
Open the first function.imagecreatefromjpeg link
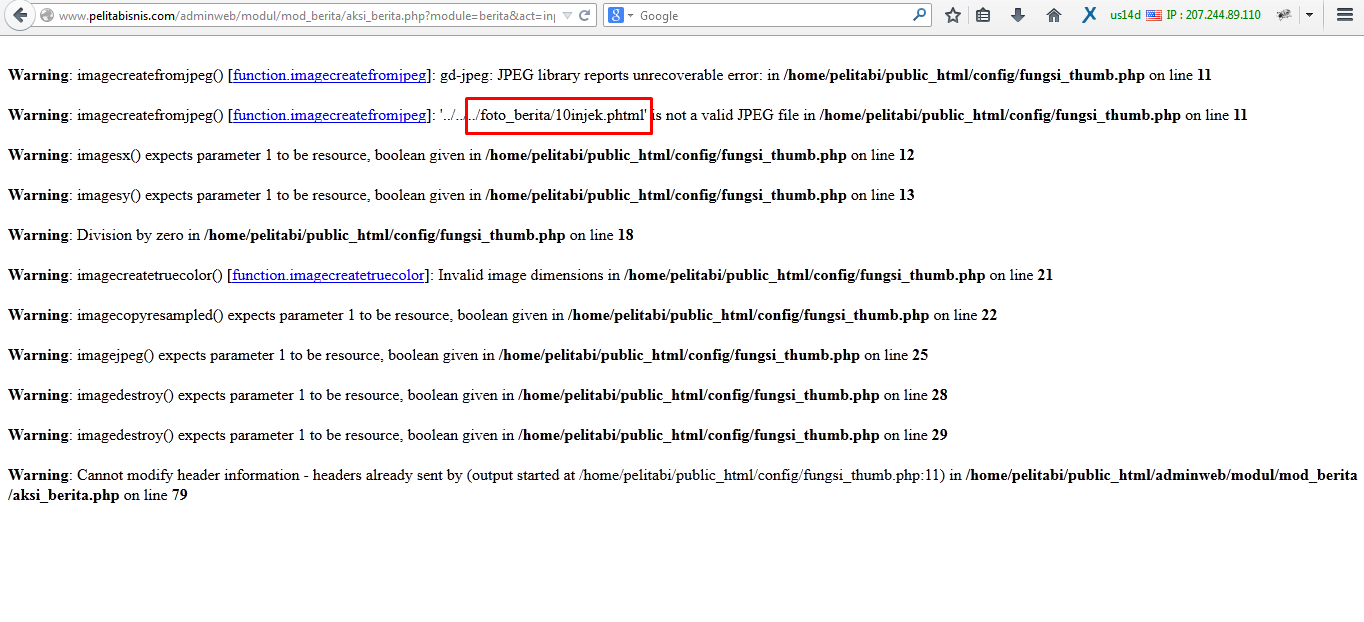click(x=330, y=75)
